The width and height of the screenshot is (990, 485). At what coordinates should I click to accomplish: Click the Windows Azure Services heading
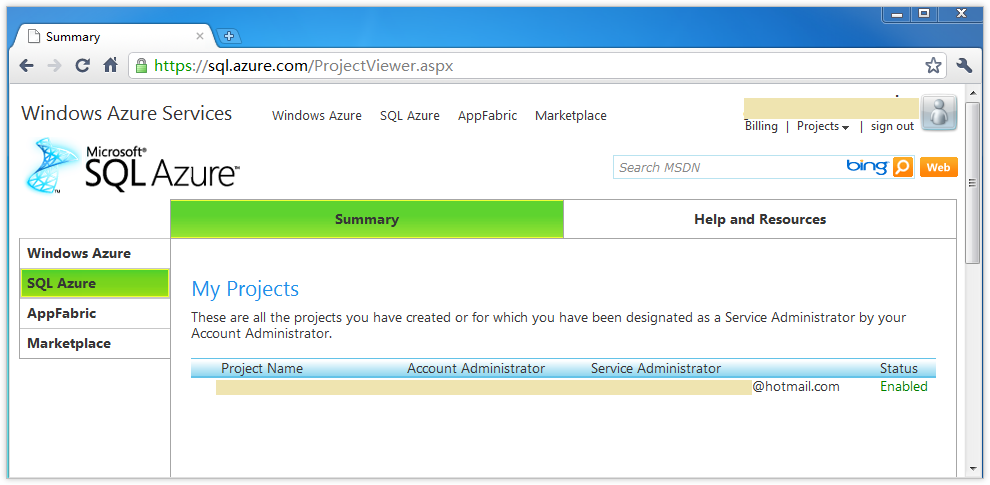[127, 114]
